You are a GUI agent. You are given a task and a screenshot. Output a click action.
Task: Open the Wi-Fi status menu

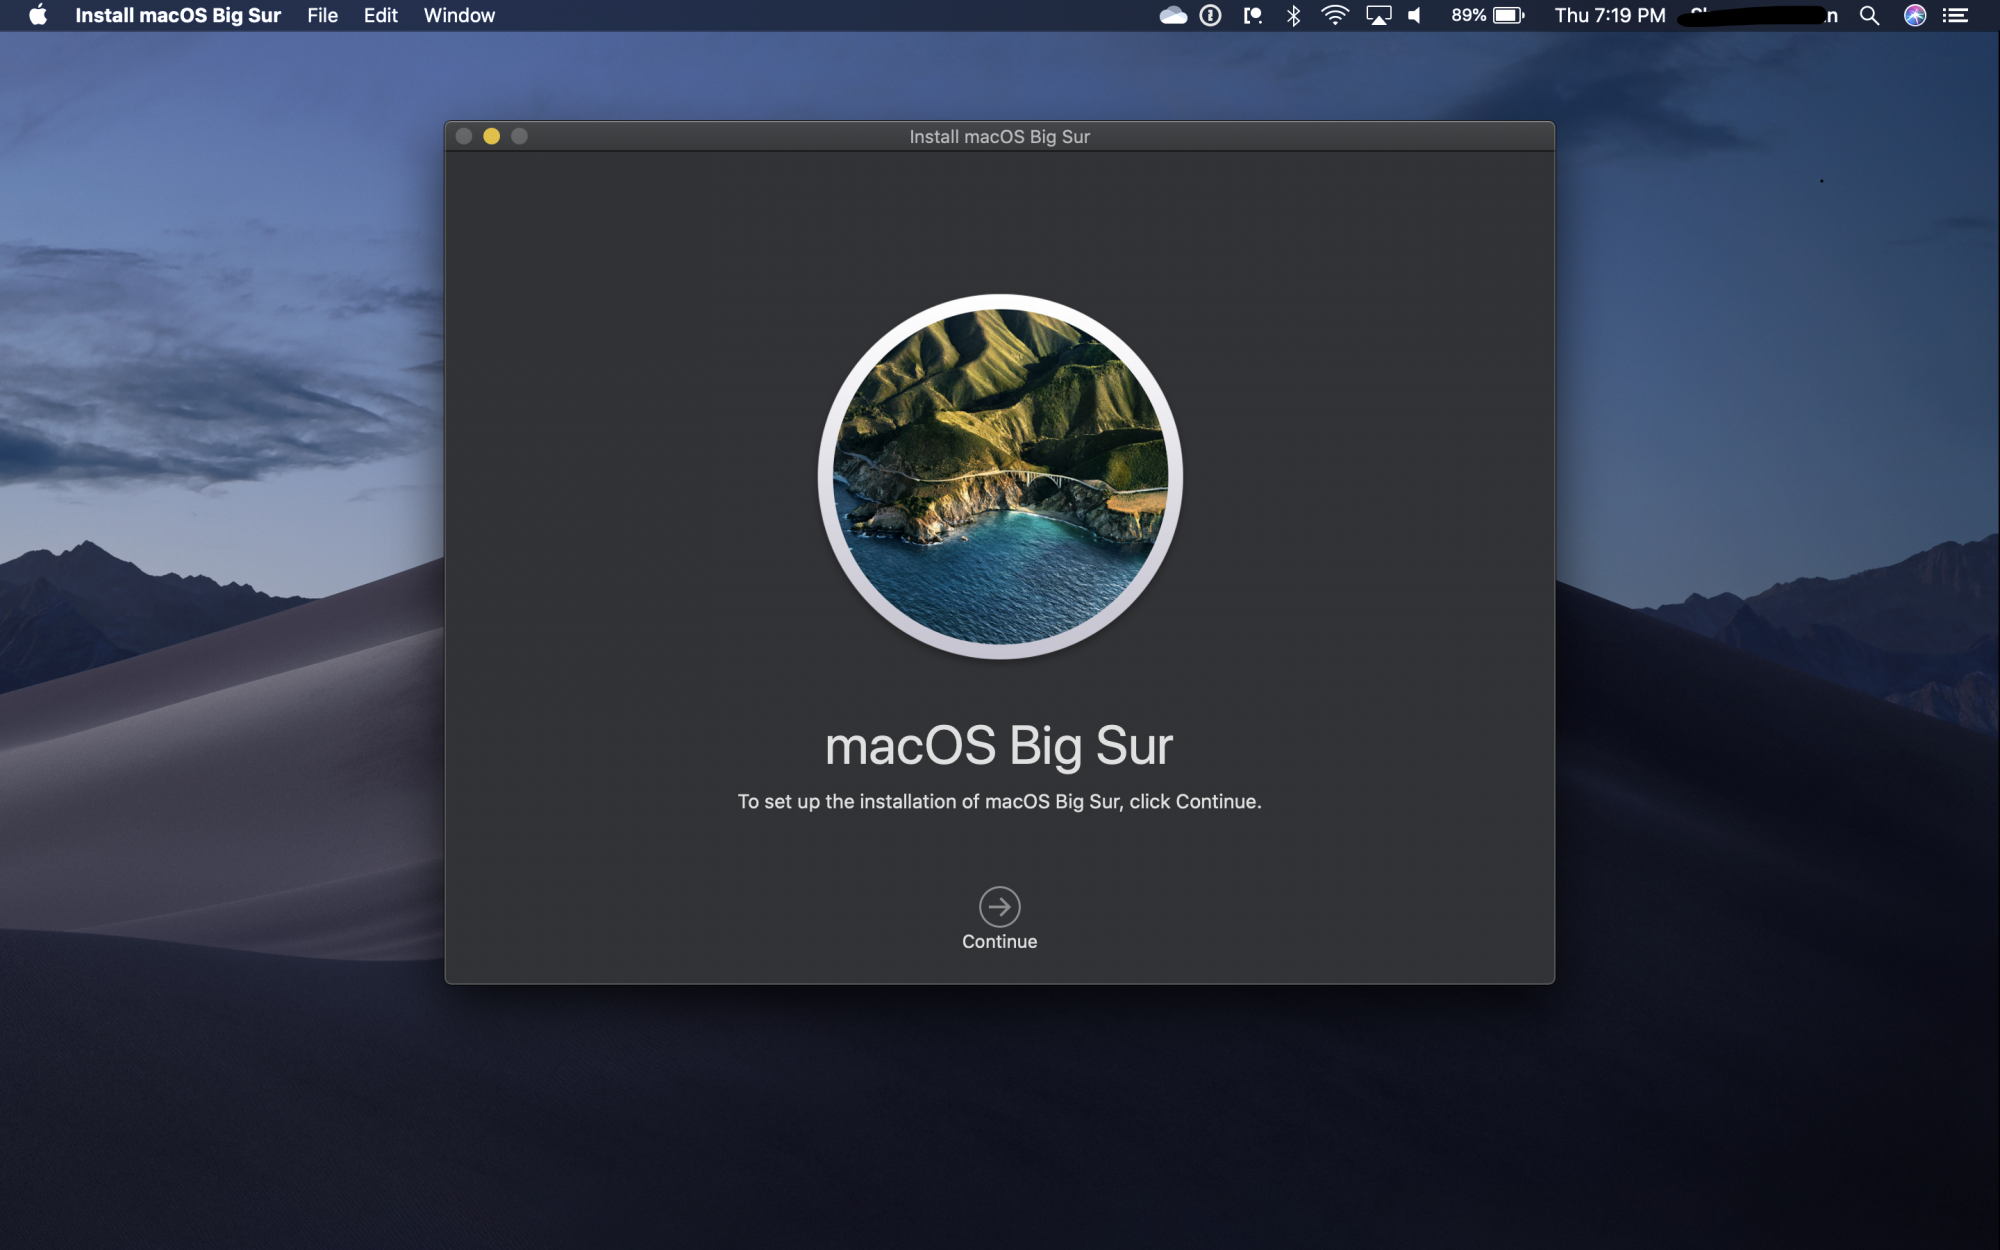click(x=1334, y=15)
